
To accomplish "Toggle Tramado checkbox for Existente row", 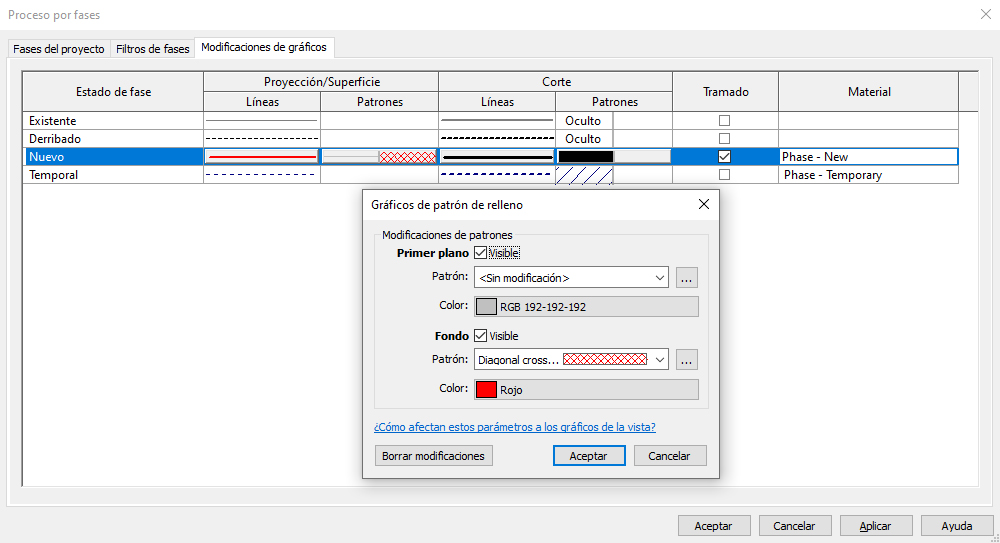I will point(725,121).
